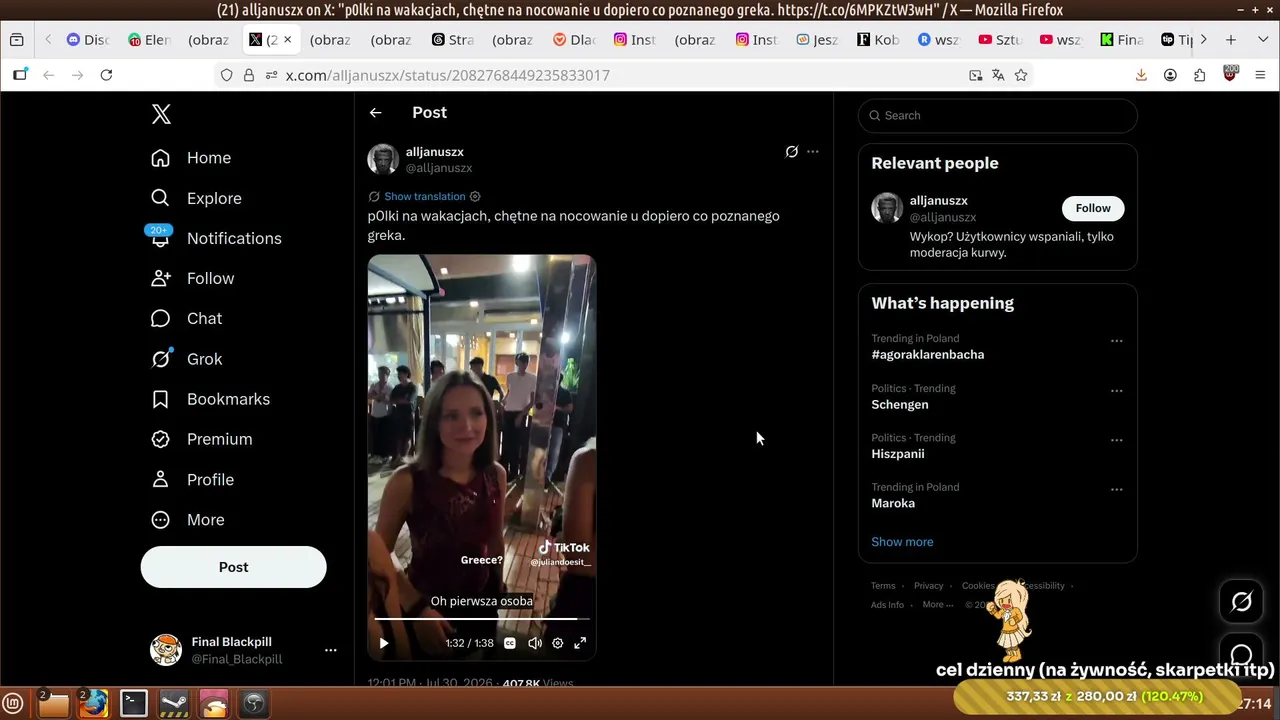Open the Hiszpanii trending topic
This screenshot has height=720, width=1280.
tap(898, 454)
